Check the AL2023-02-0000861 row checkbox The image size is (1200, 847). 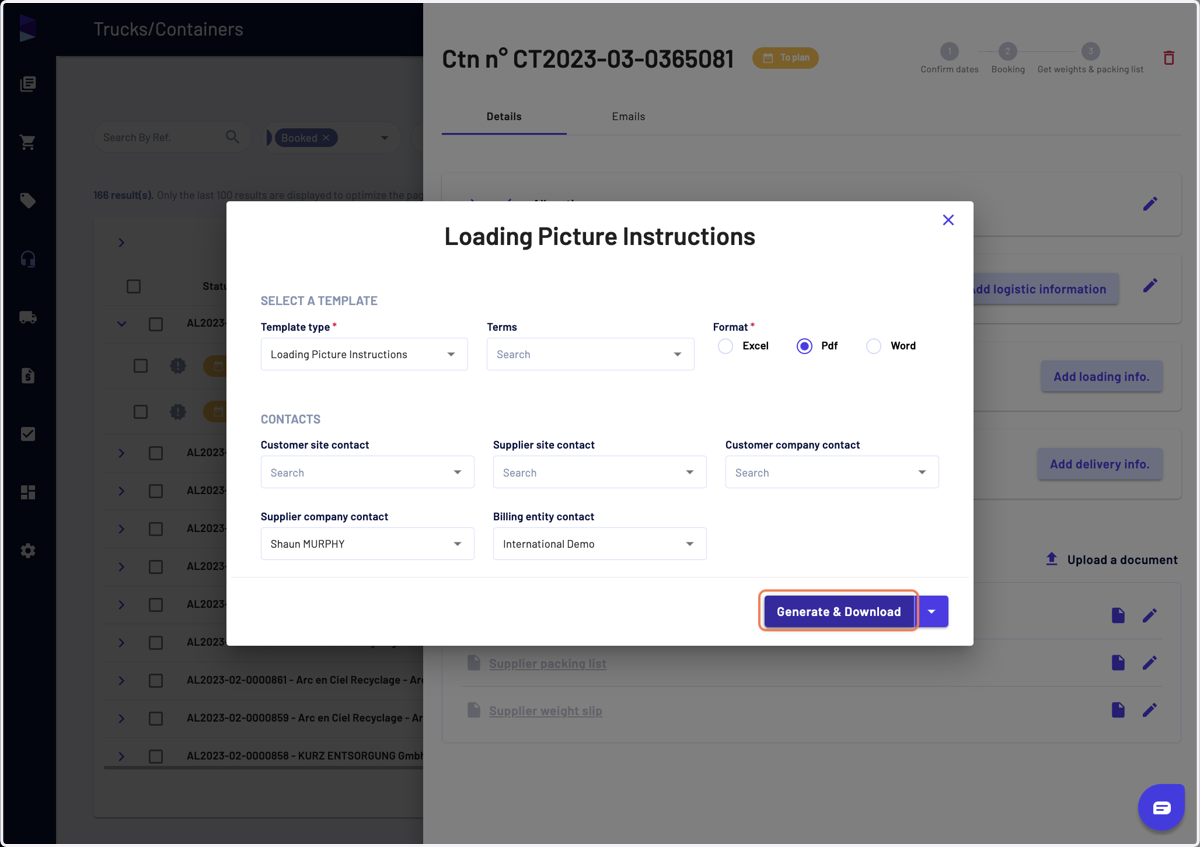156,681
